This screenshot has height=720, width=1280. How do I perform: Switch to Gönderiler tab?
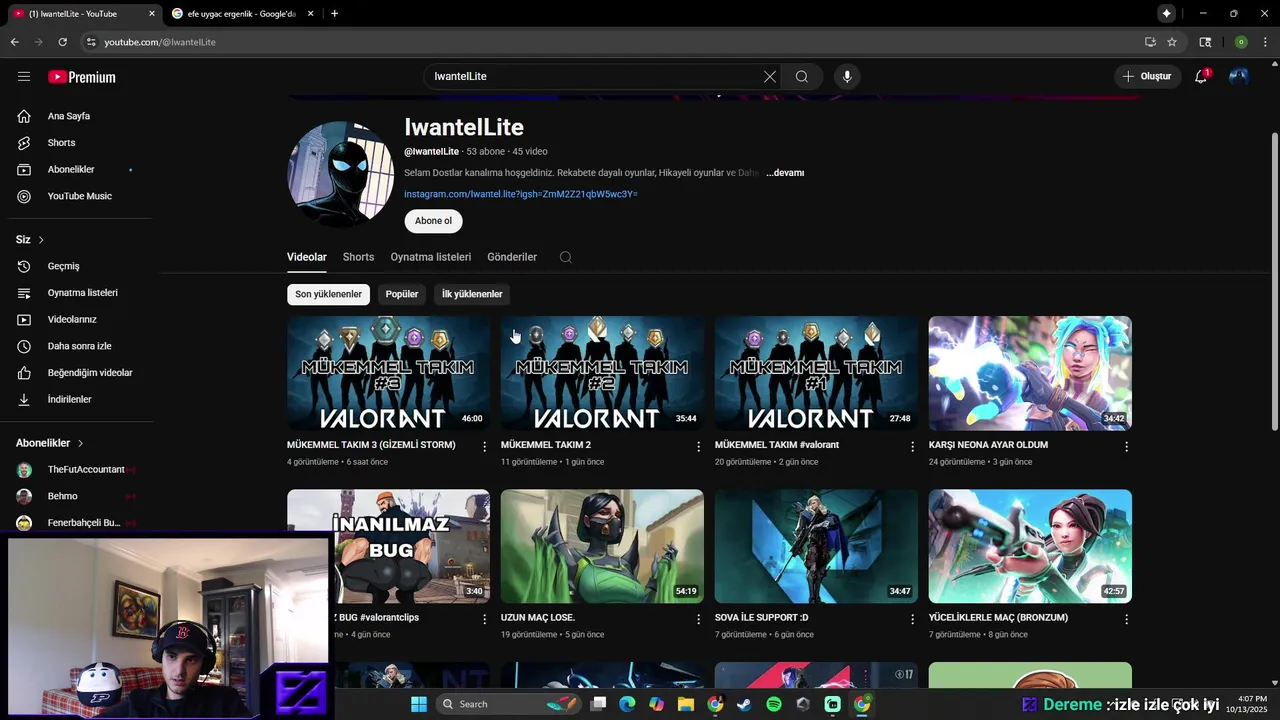point(512,257)
